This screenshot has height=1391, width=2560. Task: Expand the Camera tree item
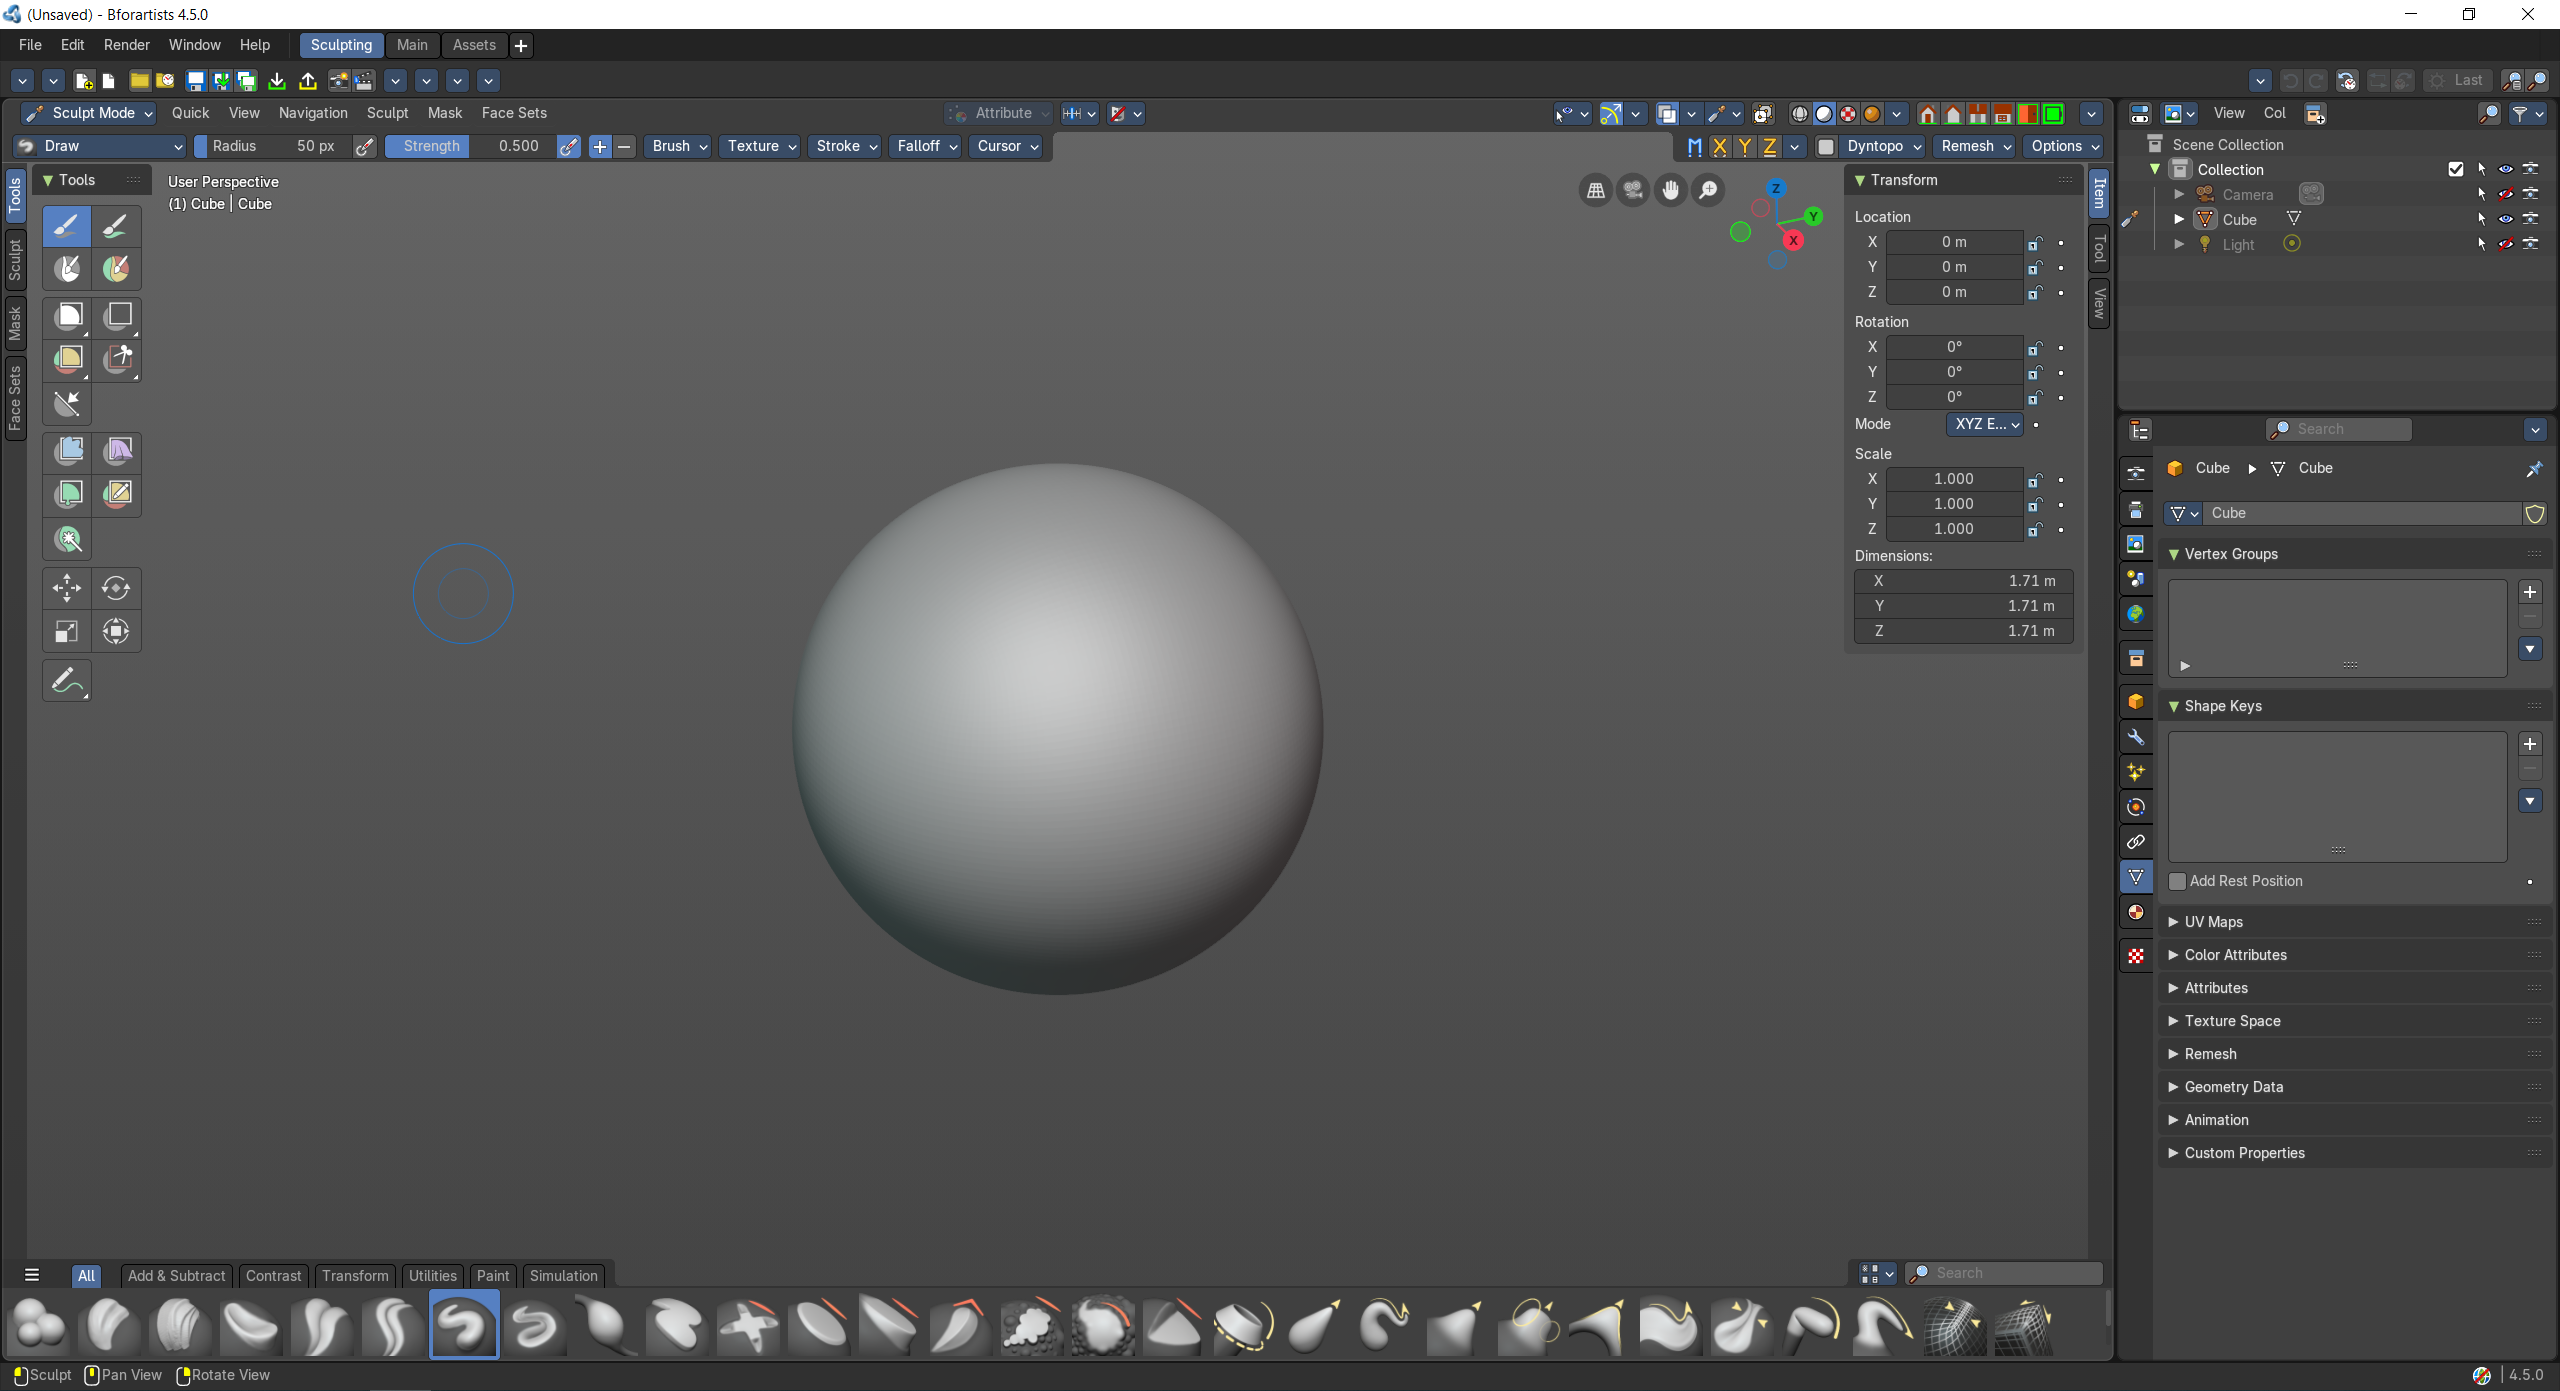2179,194
